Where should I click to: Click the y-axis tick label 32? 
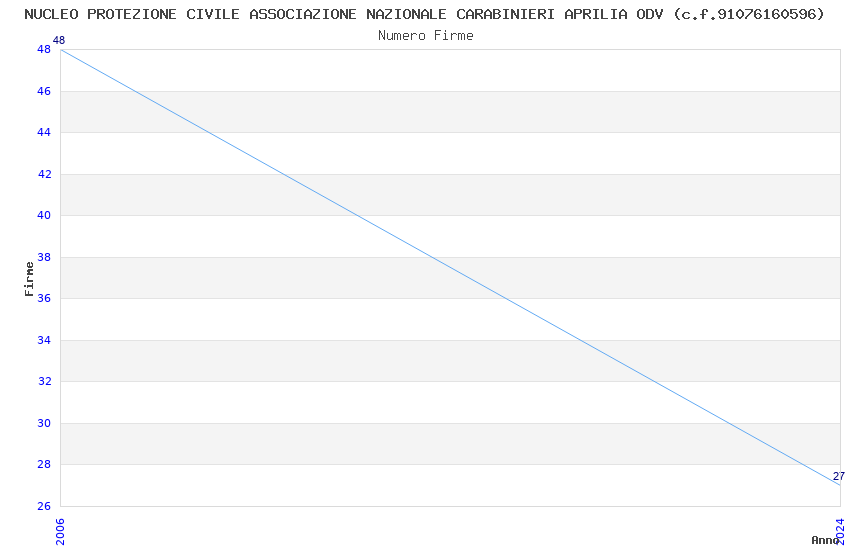(44, 382)
